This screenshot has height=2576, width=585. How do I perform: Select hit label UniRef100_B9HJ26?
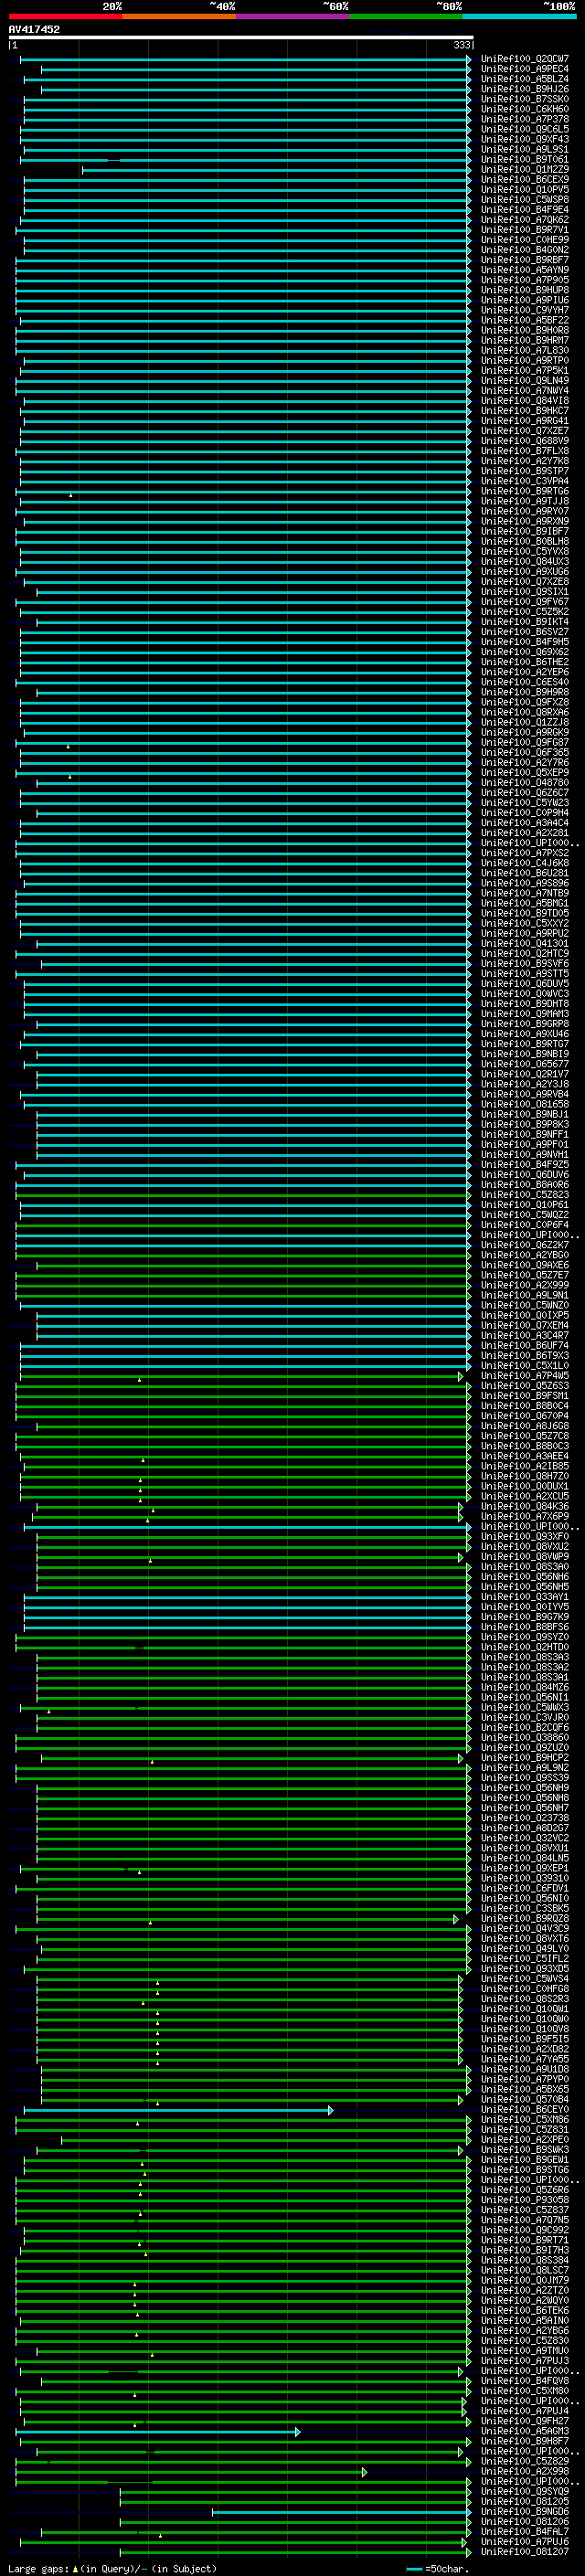(525, 89)
